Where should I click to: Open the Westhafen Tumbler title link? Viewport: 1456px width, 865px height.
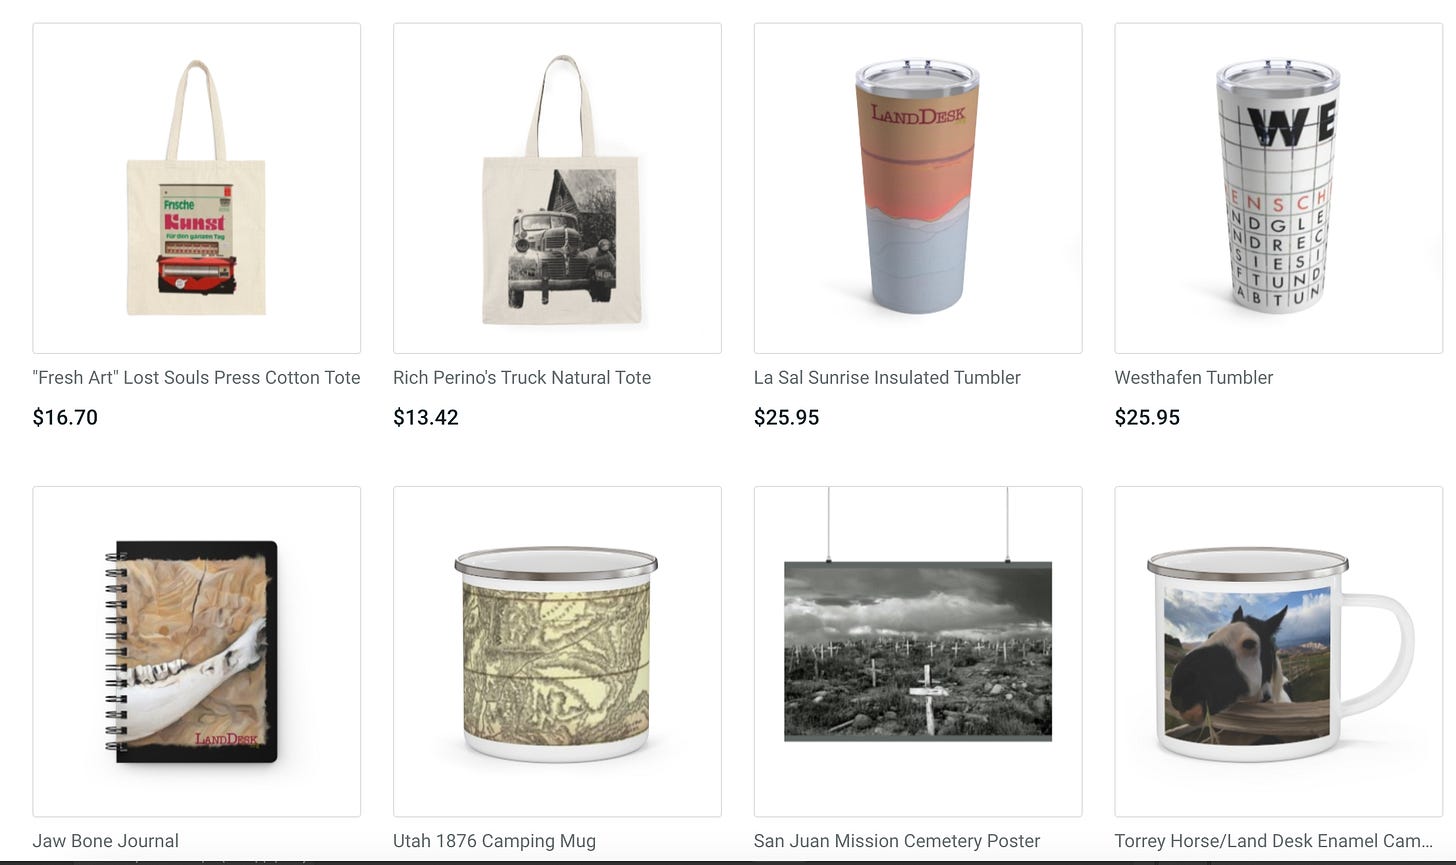click(x=1194, y=378)
